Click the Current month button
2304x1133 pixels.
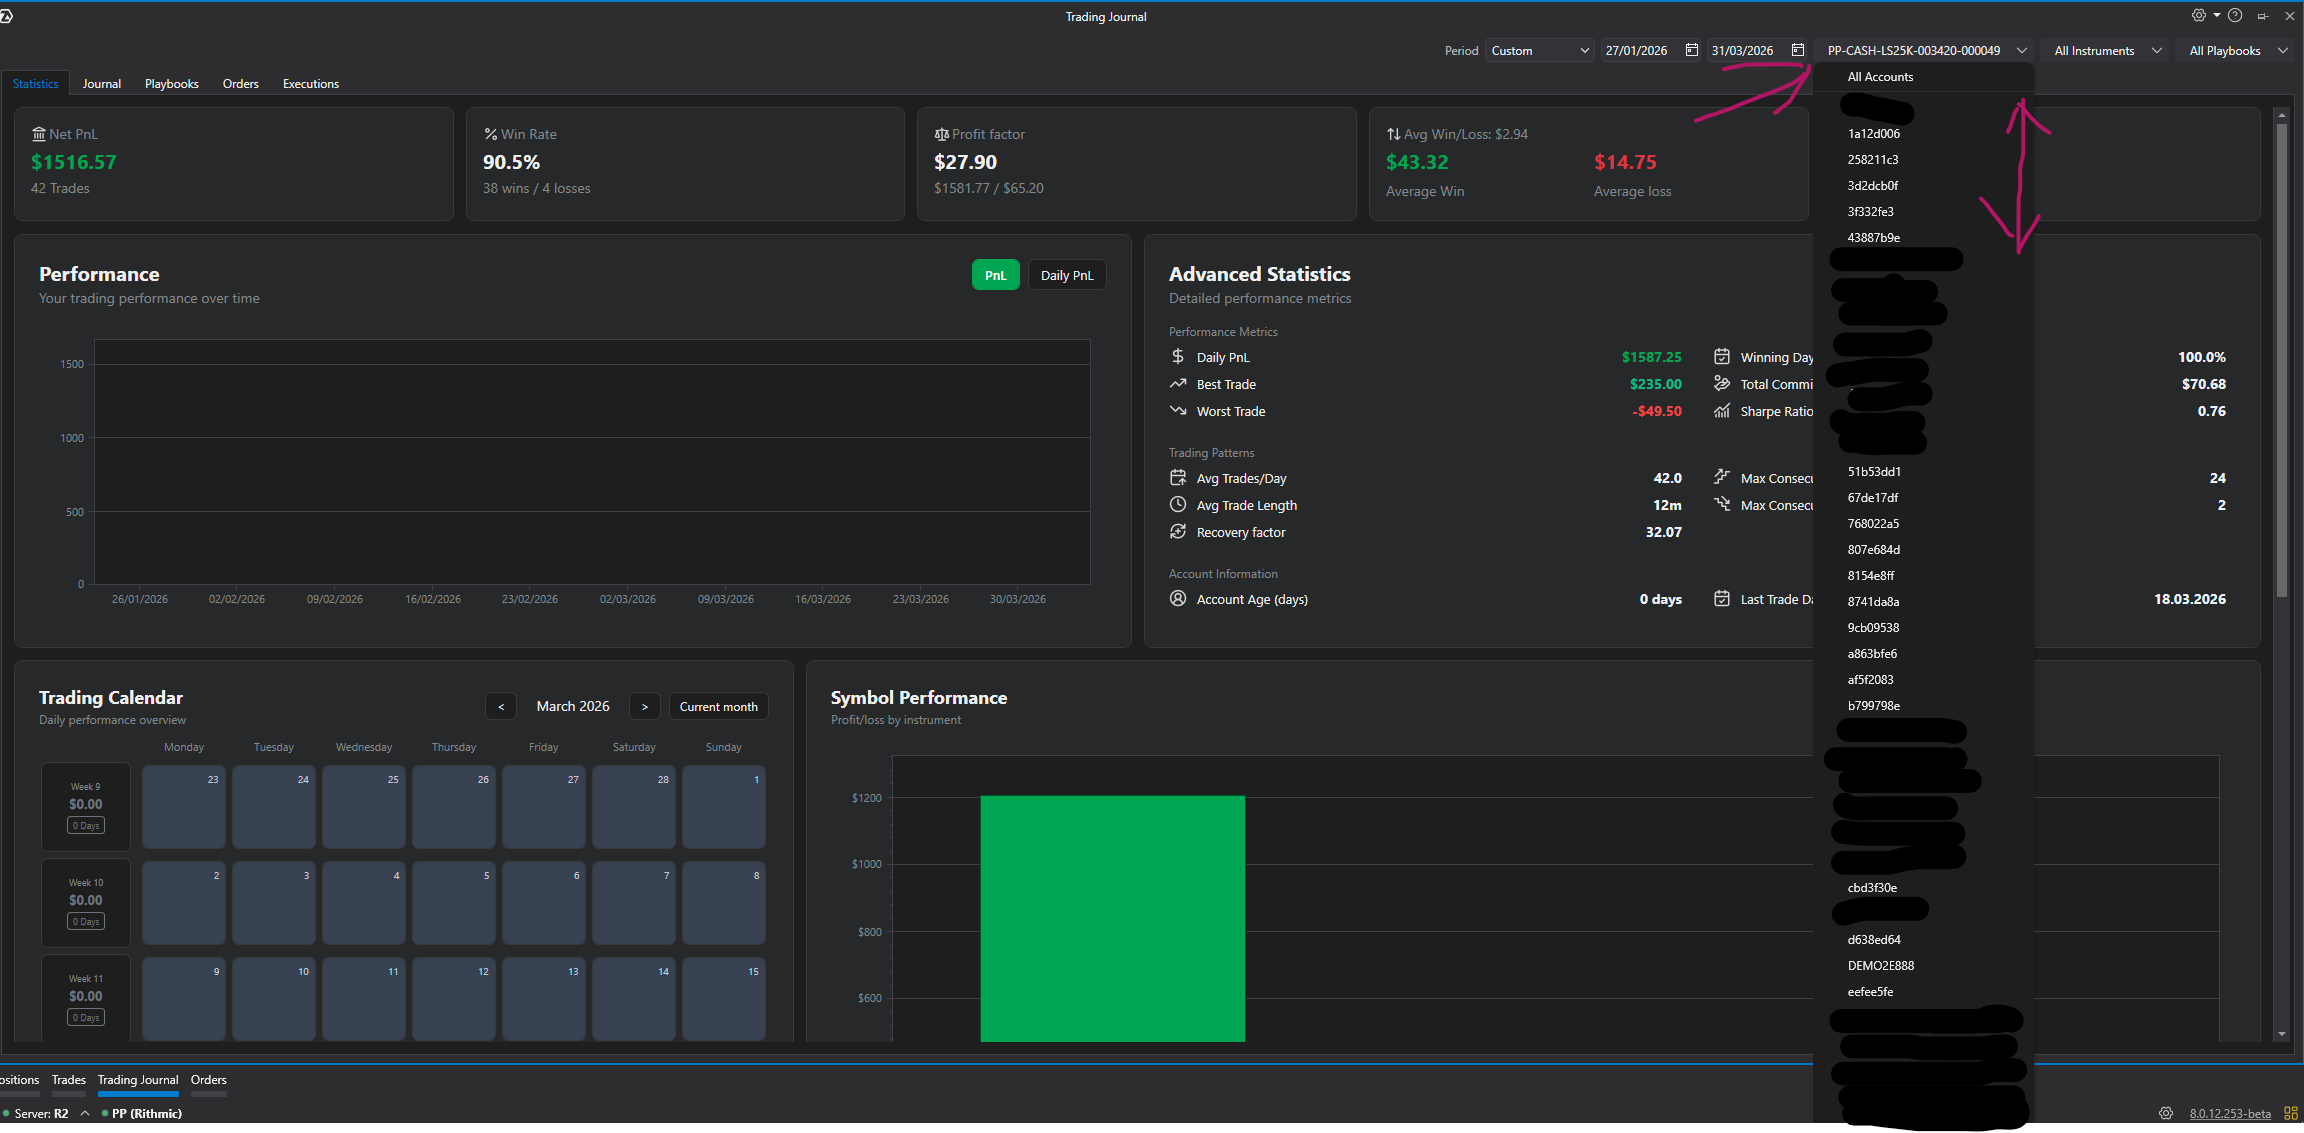tap(719, 706)
